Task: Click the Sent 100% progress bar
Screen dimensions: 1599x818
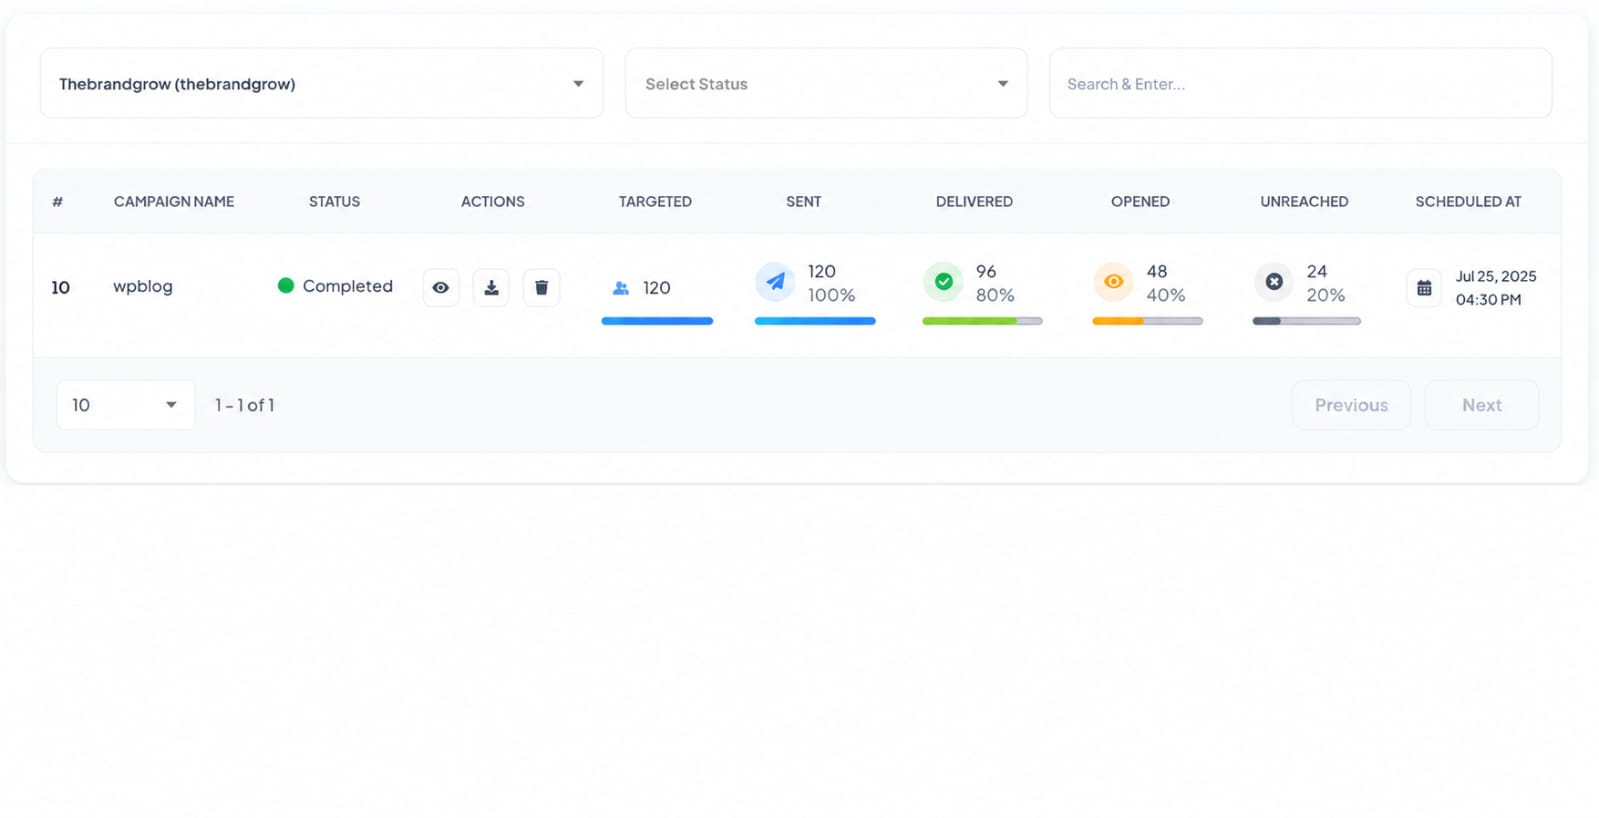Action: [x=815, y=321]
